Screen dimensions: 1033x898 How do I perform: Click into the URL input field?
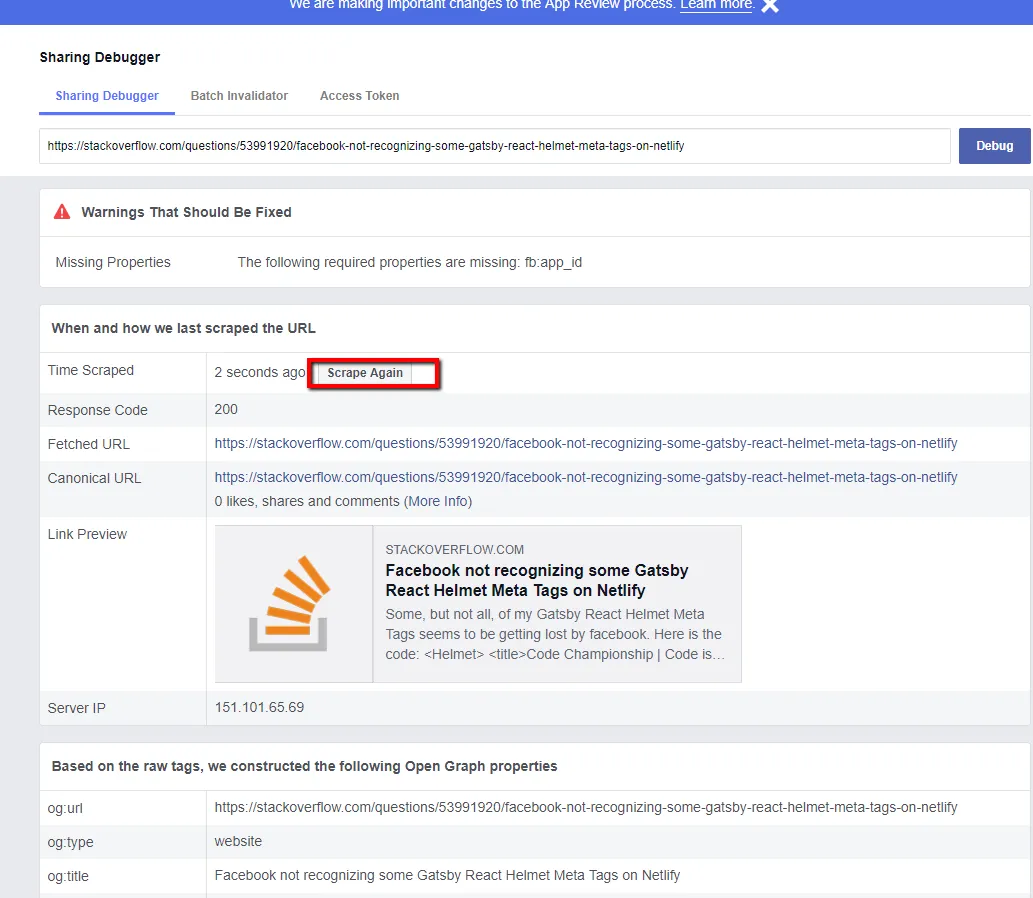[495, 146]
